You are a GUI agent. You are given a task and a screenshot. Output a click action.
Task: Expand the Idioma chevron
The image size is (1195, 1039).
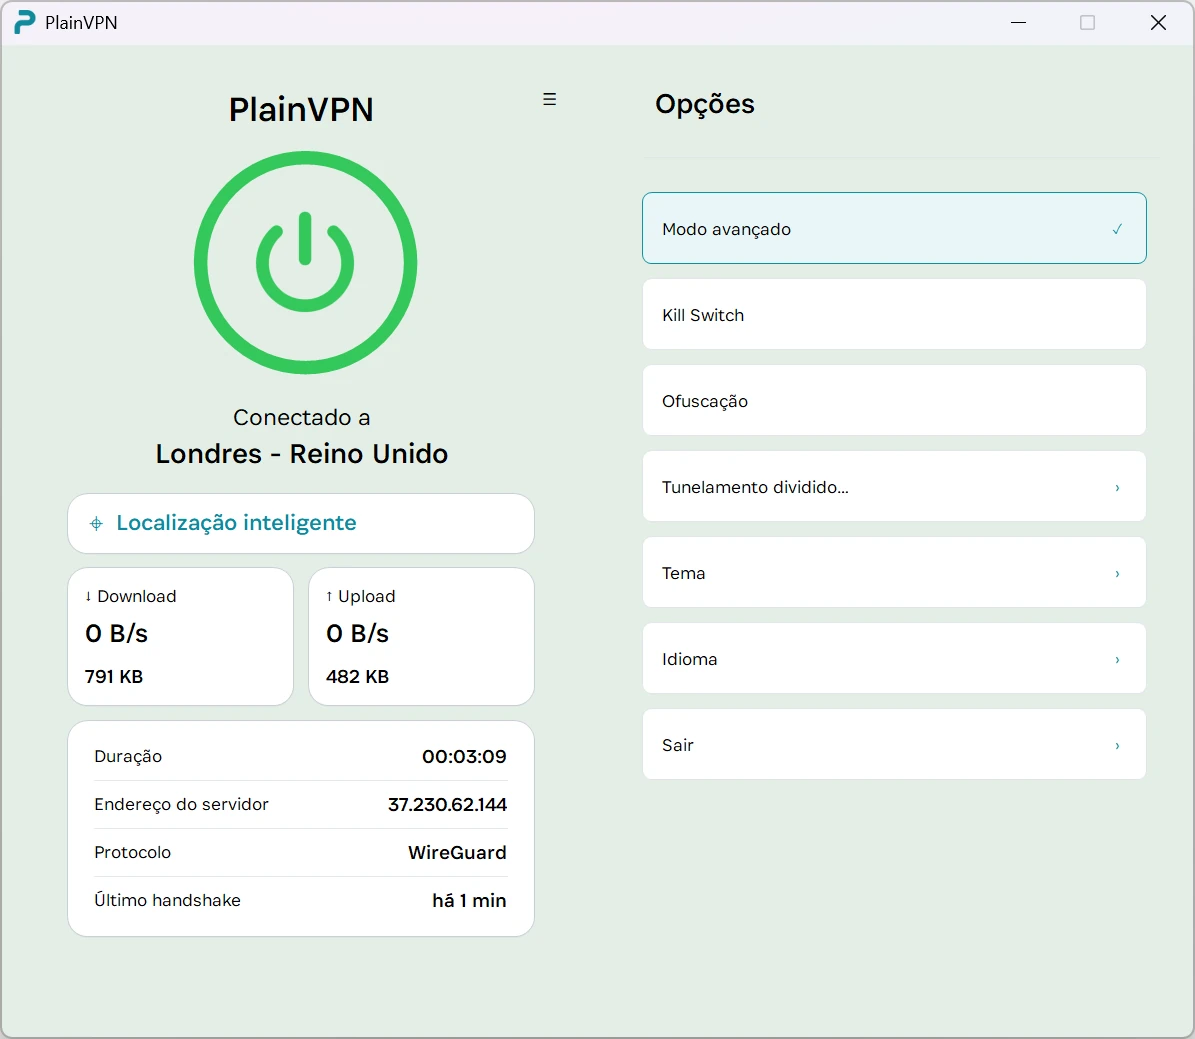point(1117,659)
